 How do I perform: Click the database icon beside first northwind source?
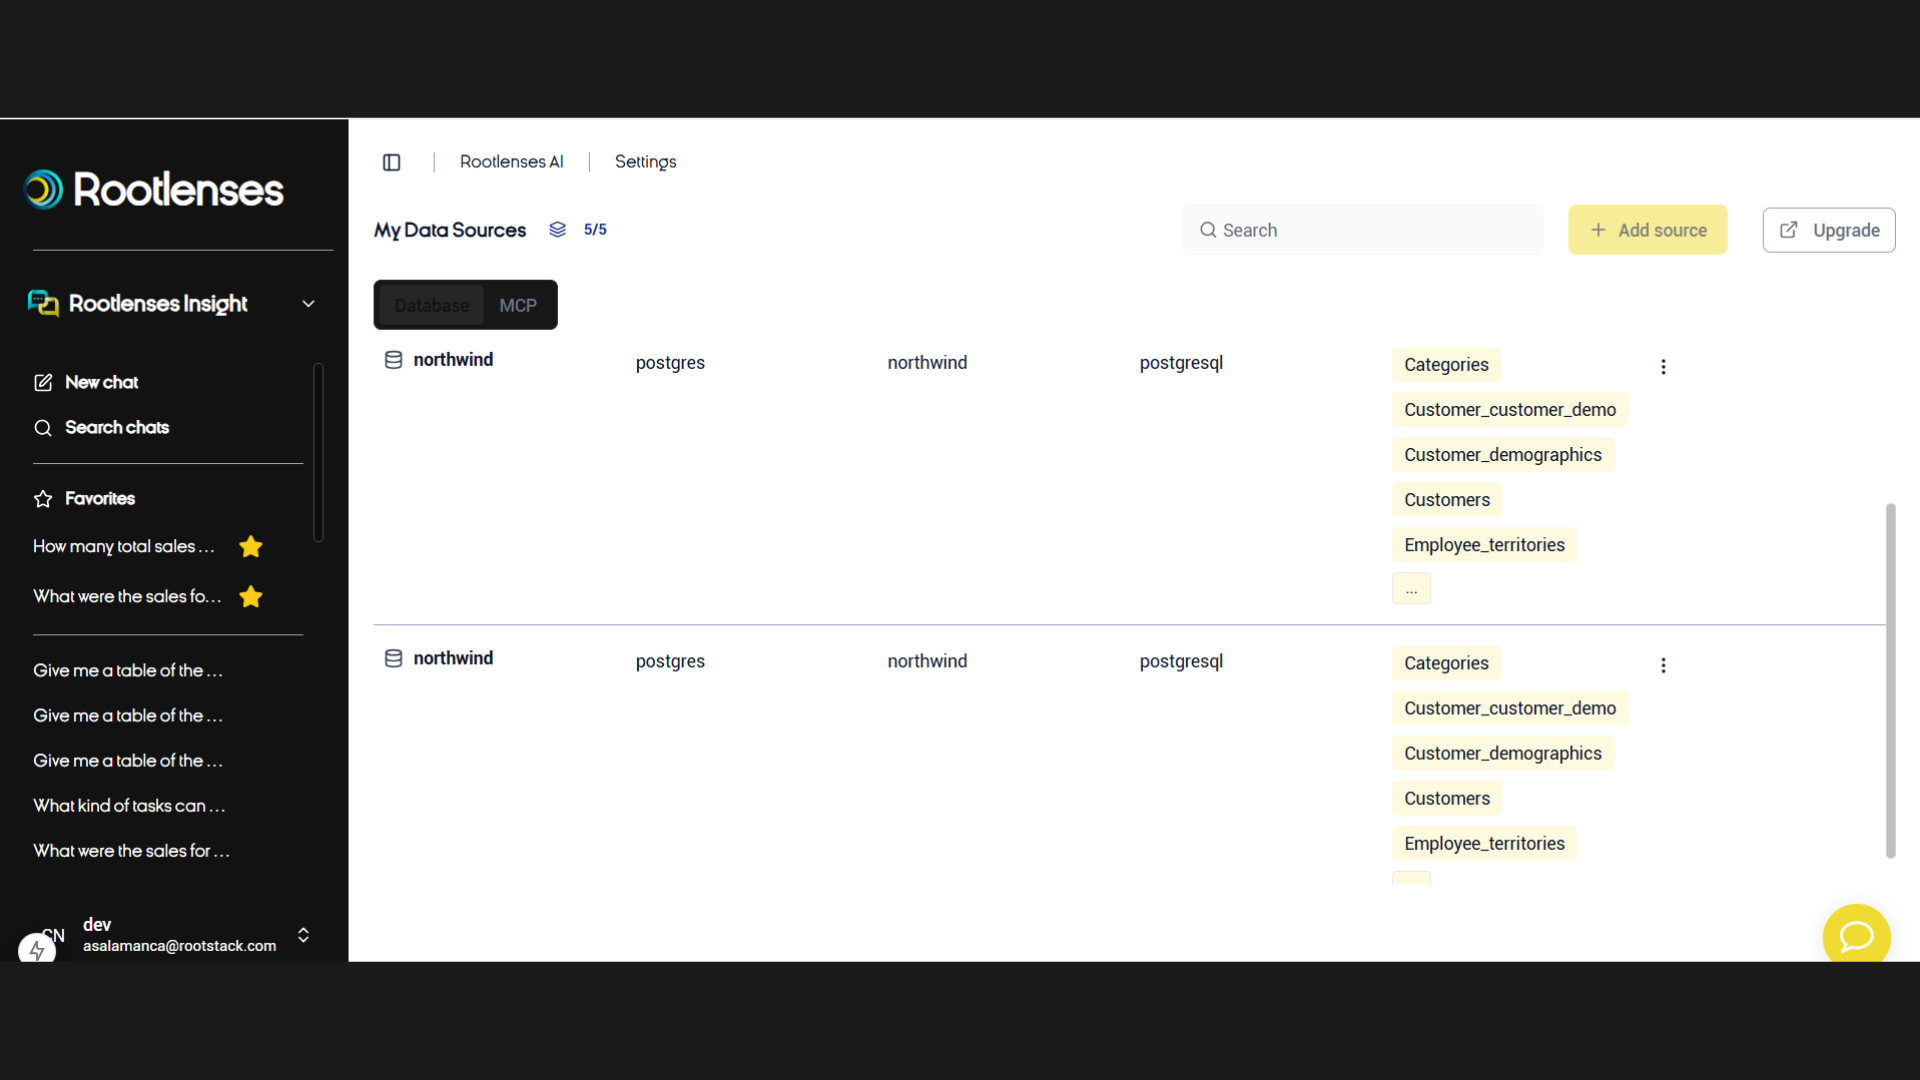(x=393, y=360)
